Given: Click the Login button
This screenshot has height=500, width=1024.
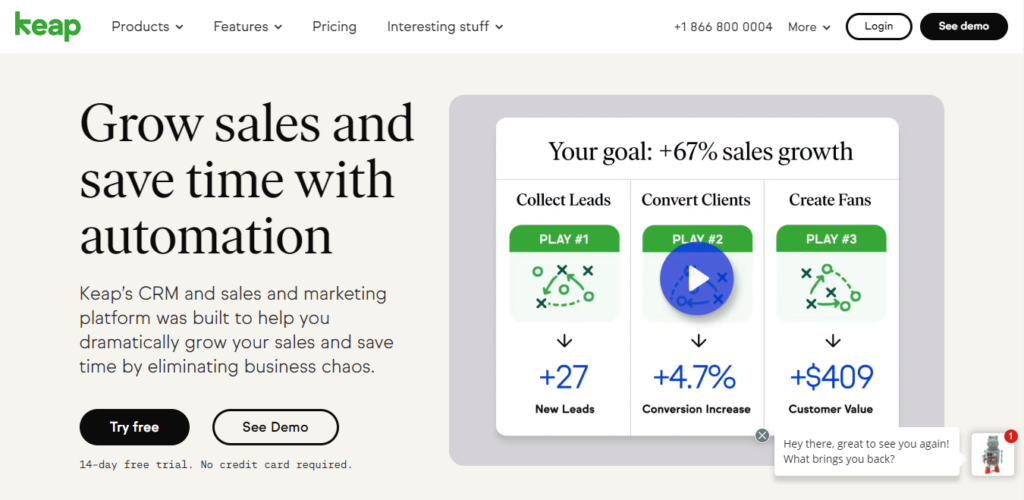Looking at the screenshot, I should point(878,27).
